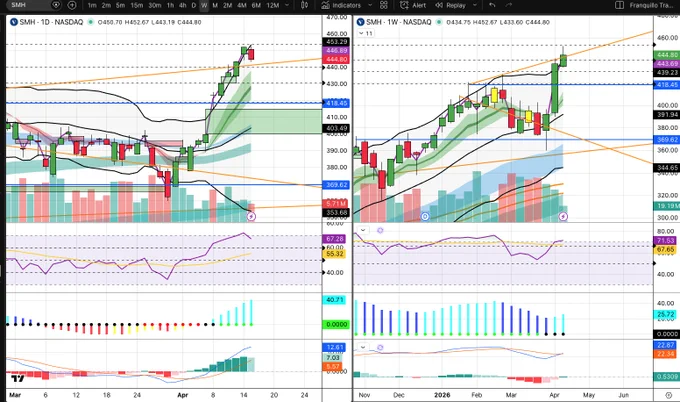
Task: Click the 71.53 RSI value label on weekly pane
Action: (x=666, y=240)
